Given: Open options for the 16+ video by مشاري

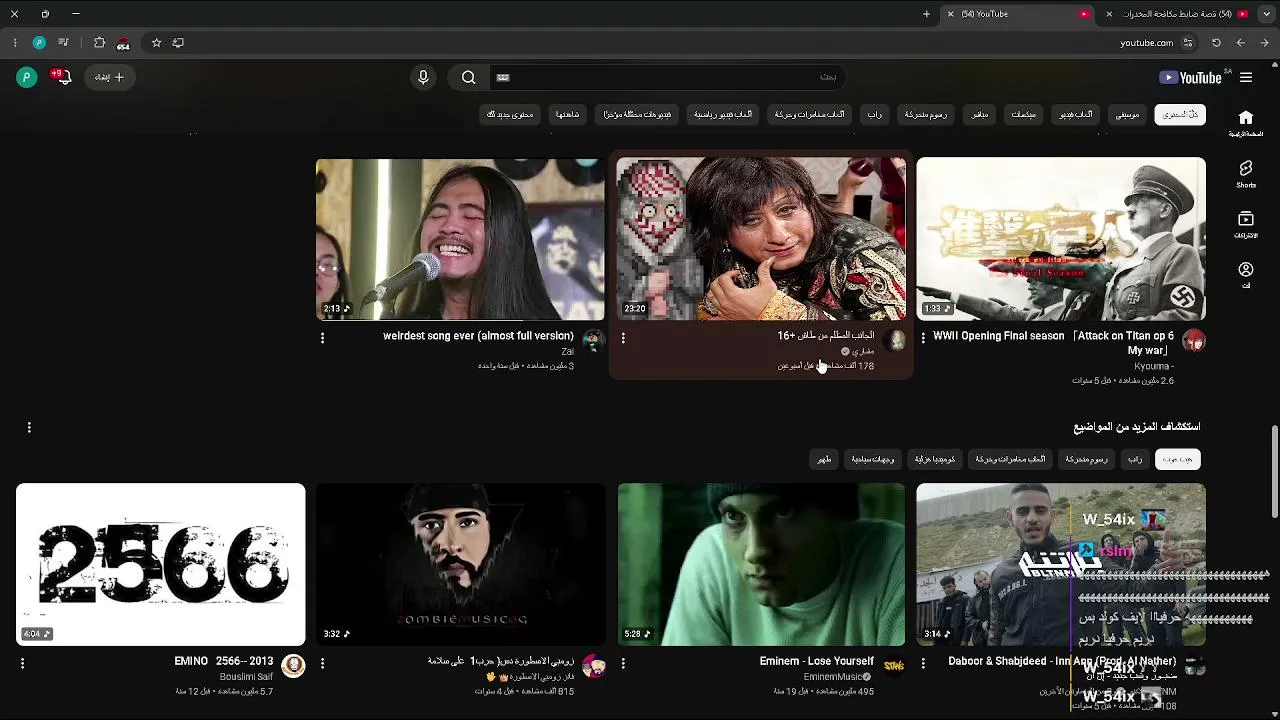Looking at the screenshot, I should [623, 338].
